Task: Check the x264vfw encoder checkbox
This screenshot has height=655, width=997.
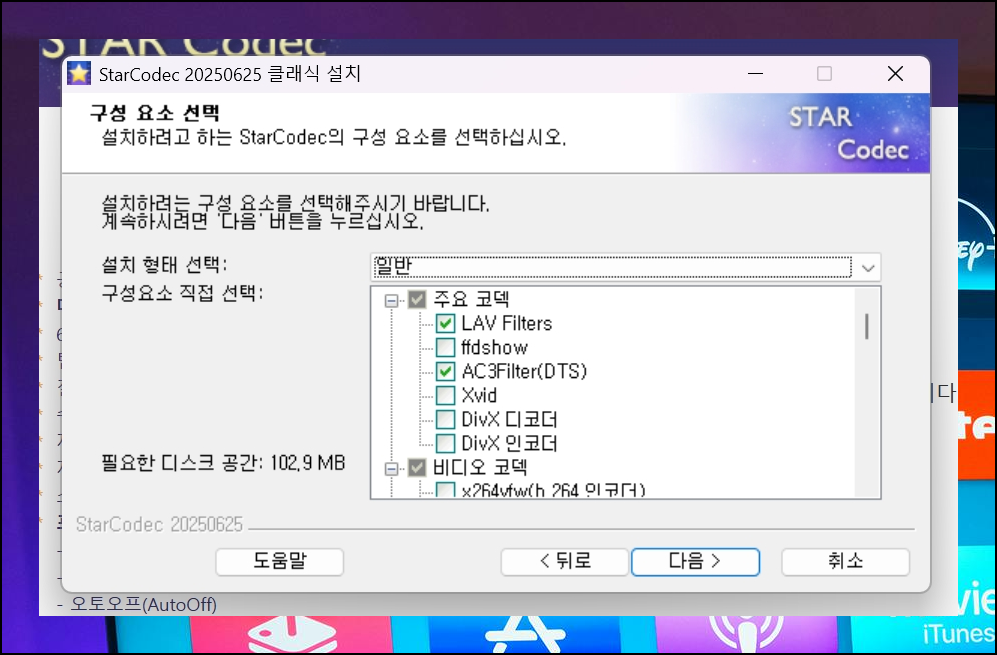Action: (445, 490)
